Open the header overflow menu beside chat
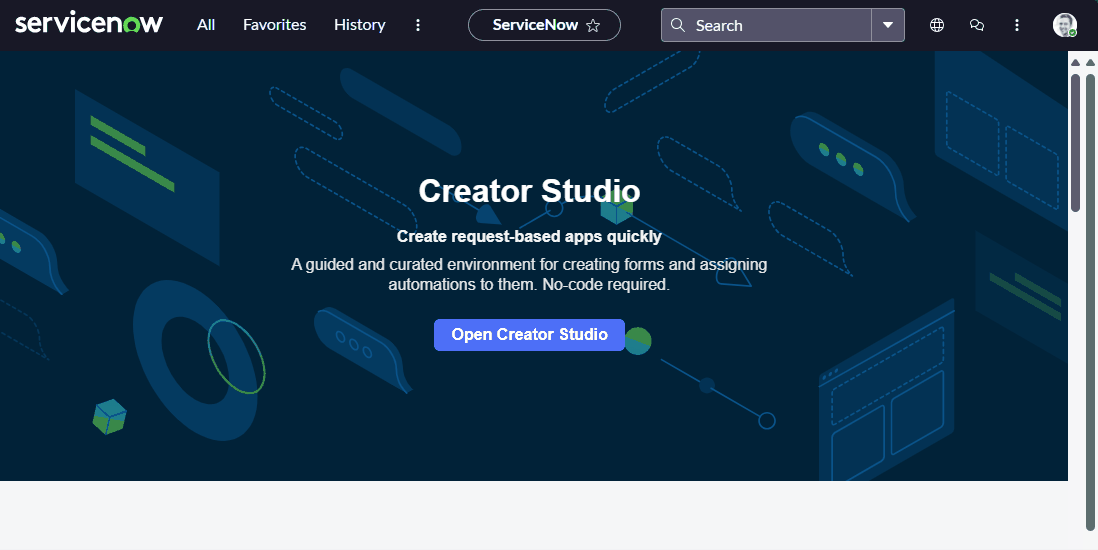 pos(1017,25)
